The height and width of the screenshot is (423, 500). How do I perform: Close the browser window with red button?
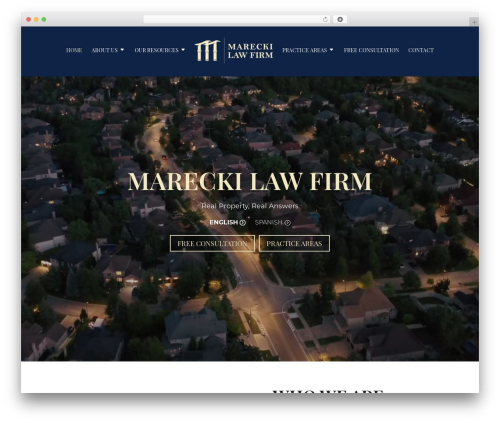[x=29, y=20]
